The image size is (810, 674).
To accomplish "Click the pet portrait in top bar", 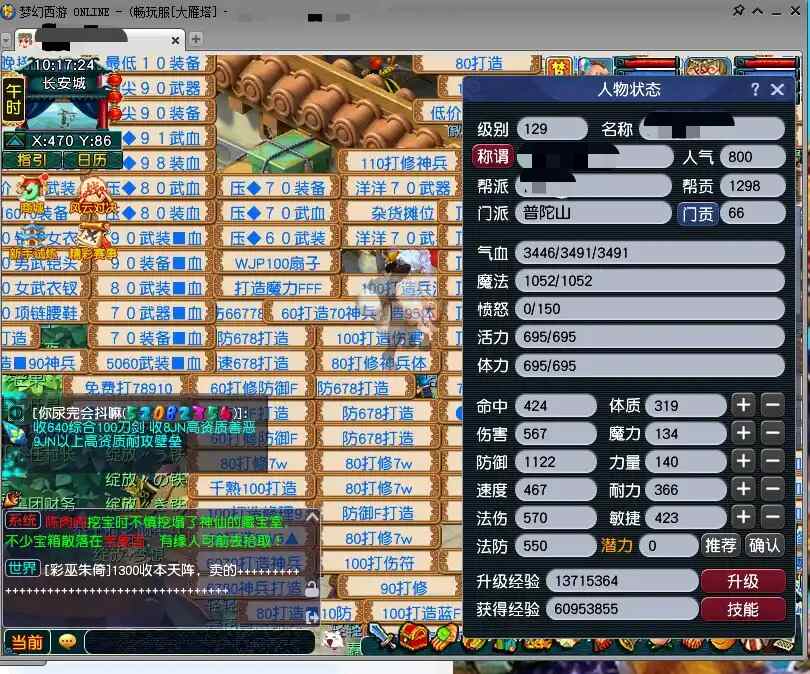I will pyautogui.click(x=707, y=67).
